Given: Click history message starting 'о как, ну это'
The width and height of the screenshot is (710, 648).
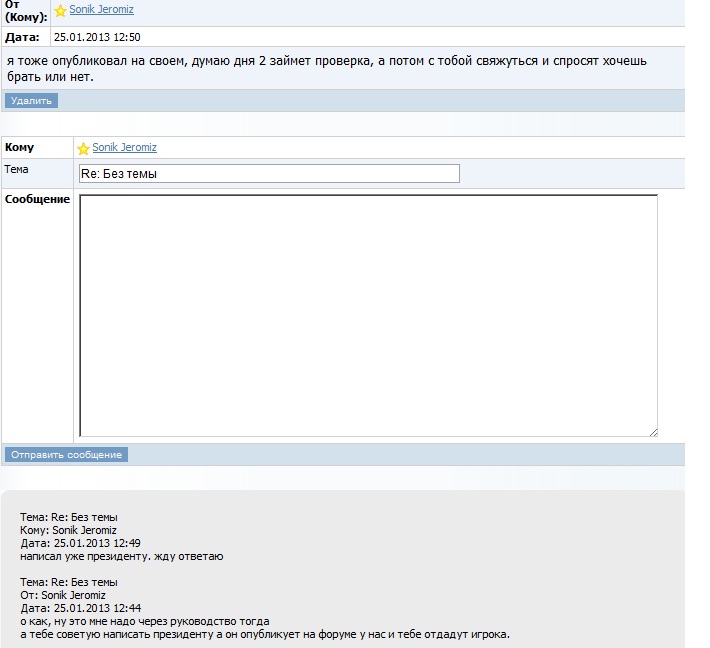Looking at the screenshot, I should pos(145,621).
